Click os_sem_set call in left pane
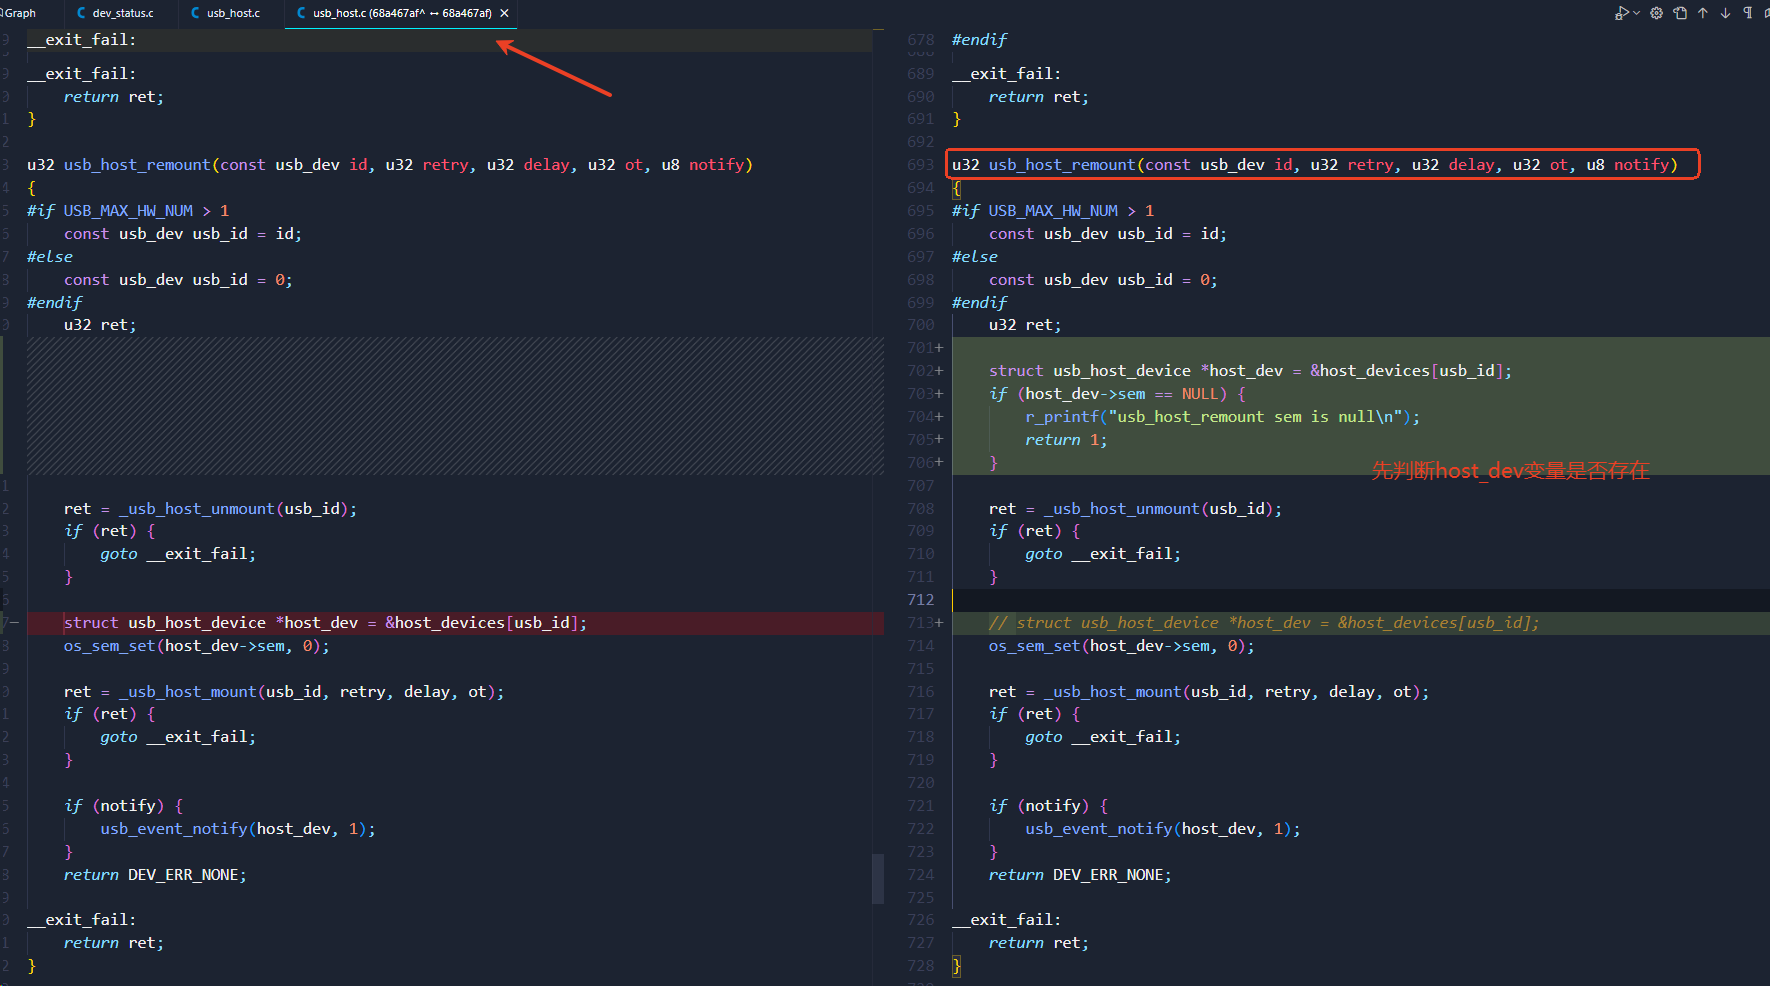Screen dimensions: 1770x986 (x=196, y=646)
